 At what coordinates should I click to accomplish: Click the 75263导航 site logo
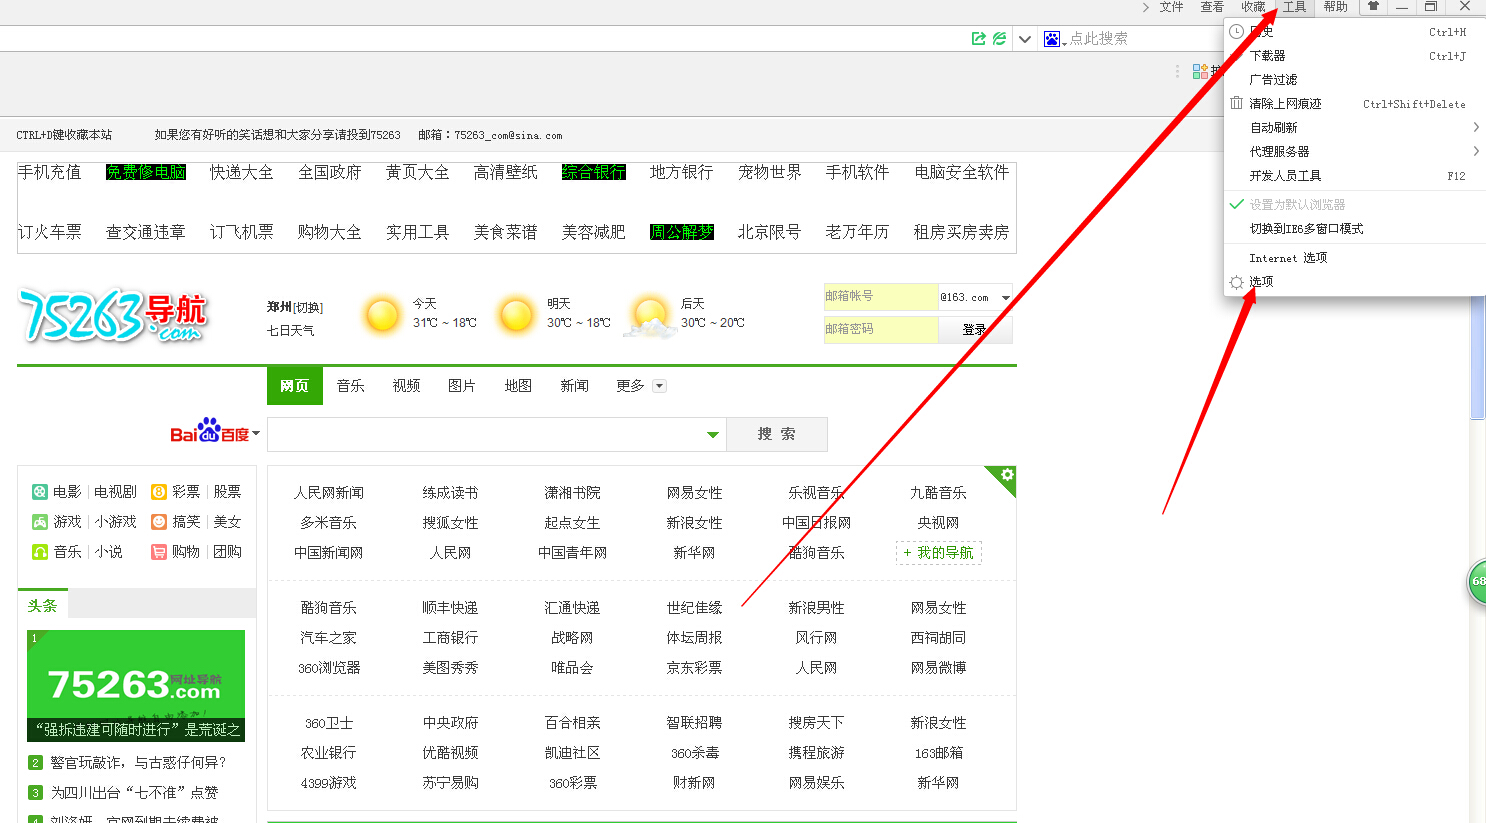(x=112, y=315)
